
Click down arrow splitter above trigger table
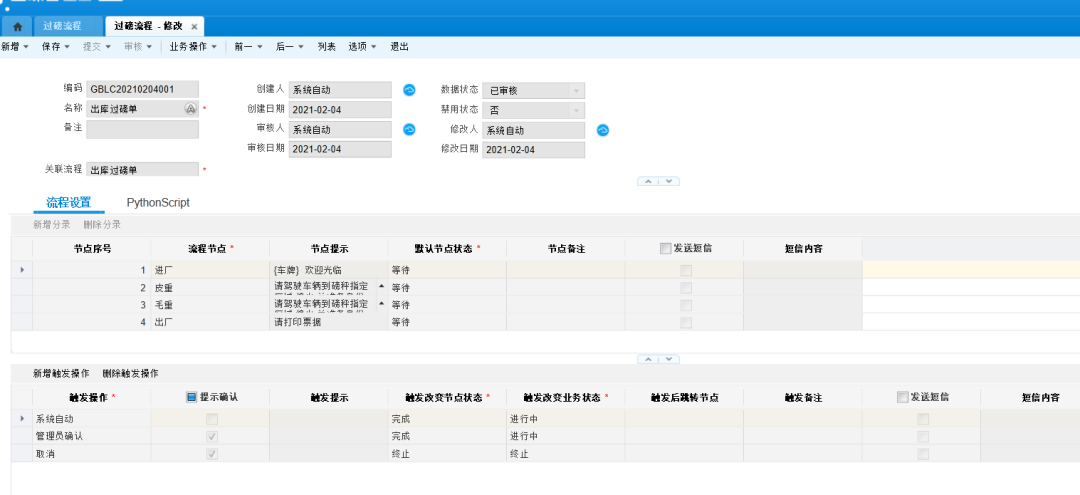pos(669,357)
